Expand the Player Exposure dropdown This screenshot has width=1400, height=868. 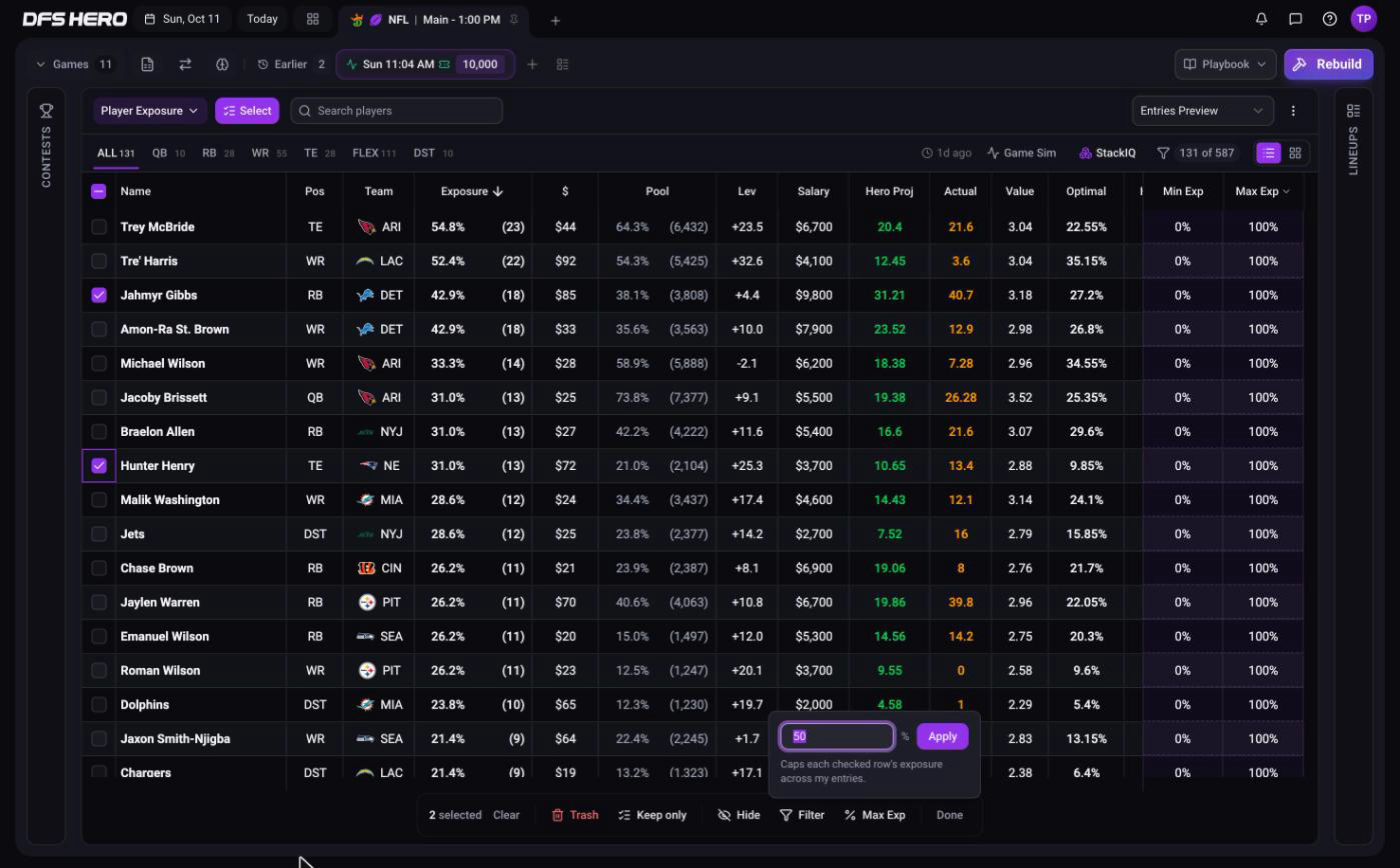[x=150, y=111]
